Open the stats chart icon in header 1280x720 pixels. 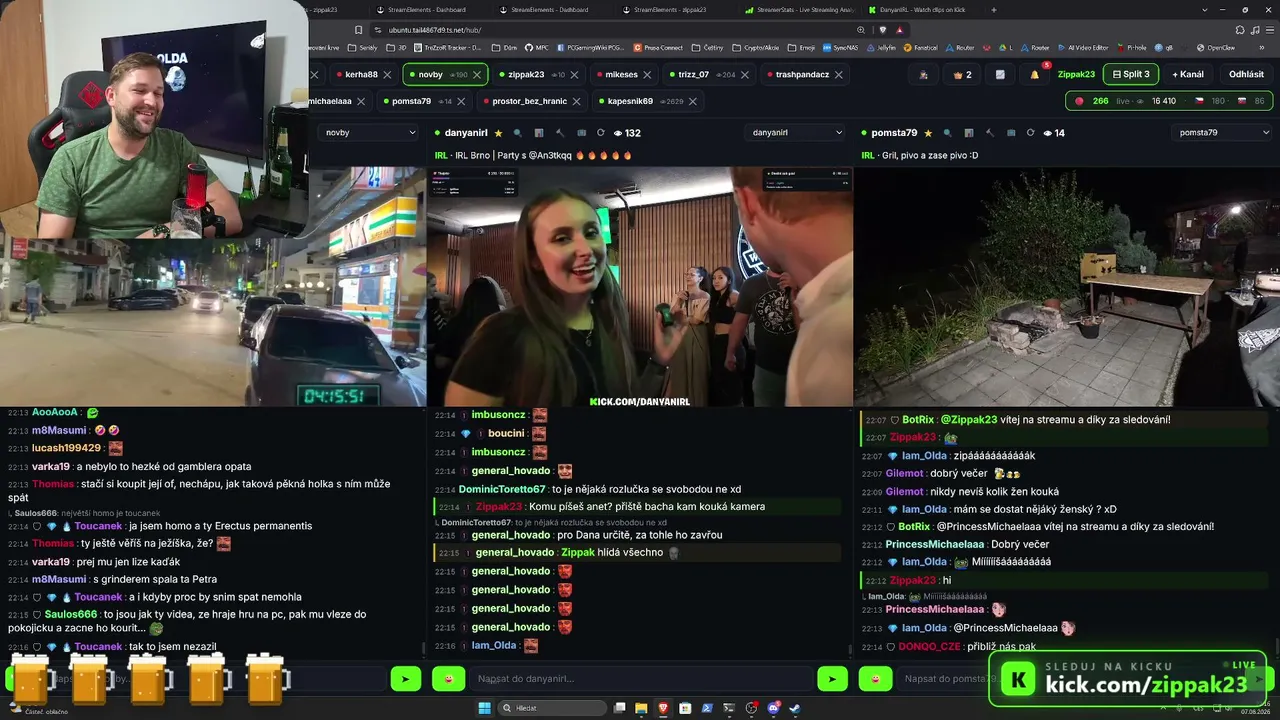coord(1000,75)
